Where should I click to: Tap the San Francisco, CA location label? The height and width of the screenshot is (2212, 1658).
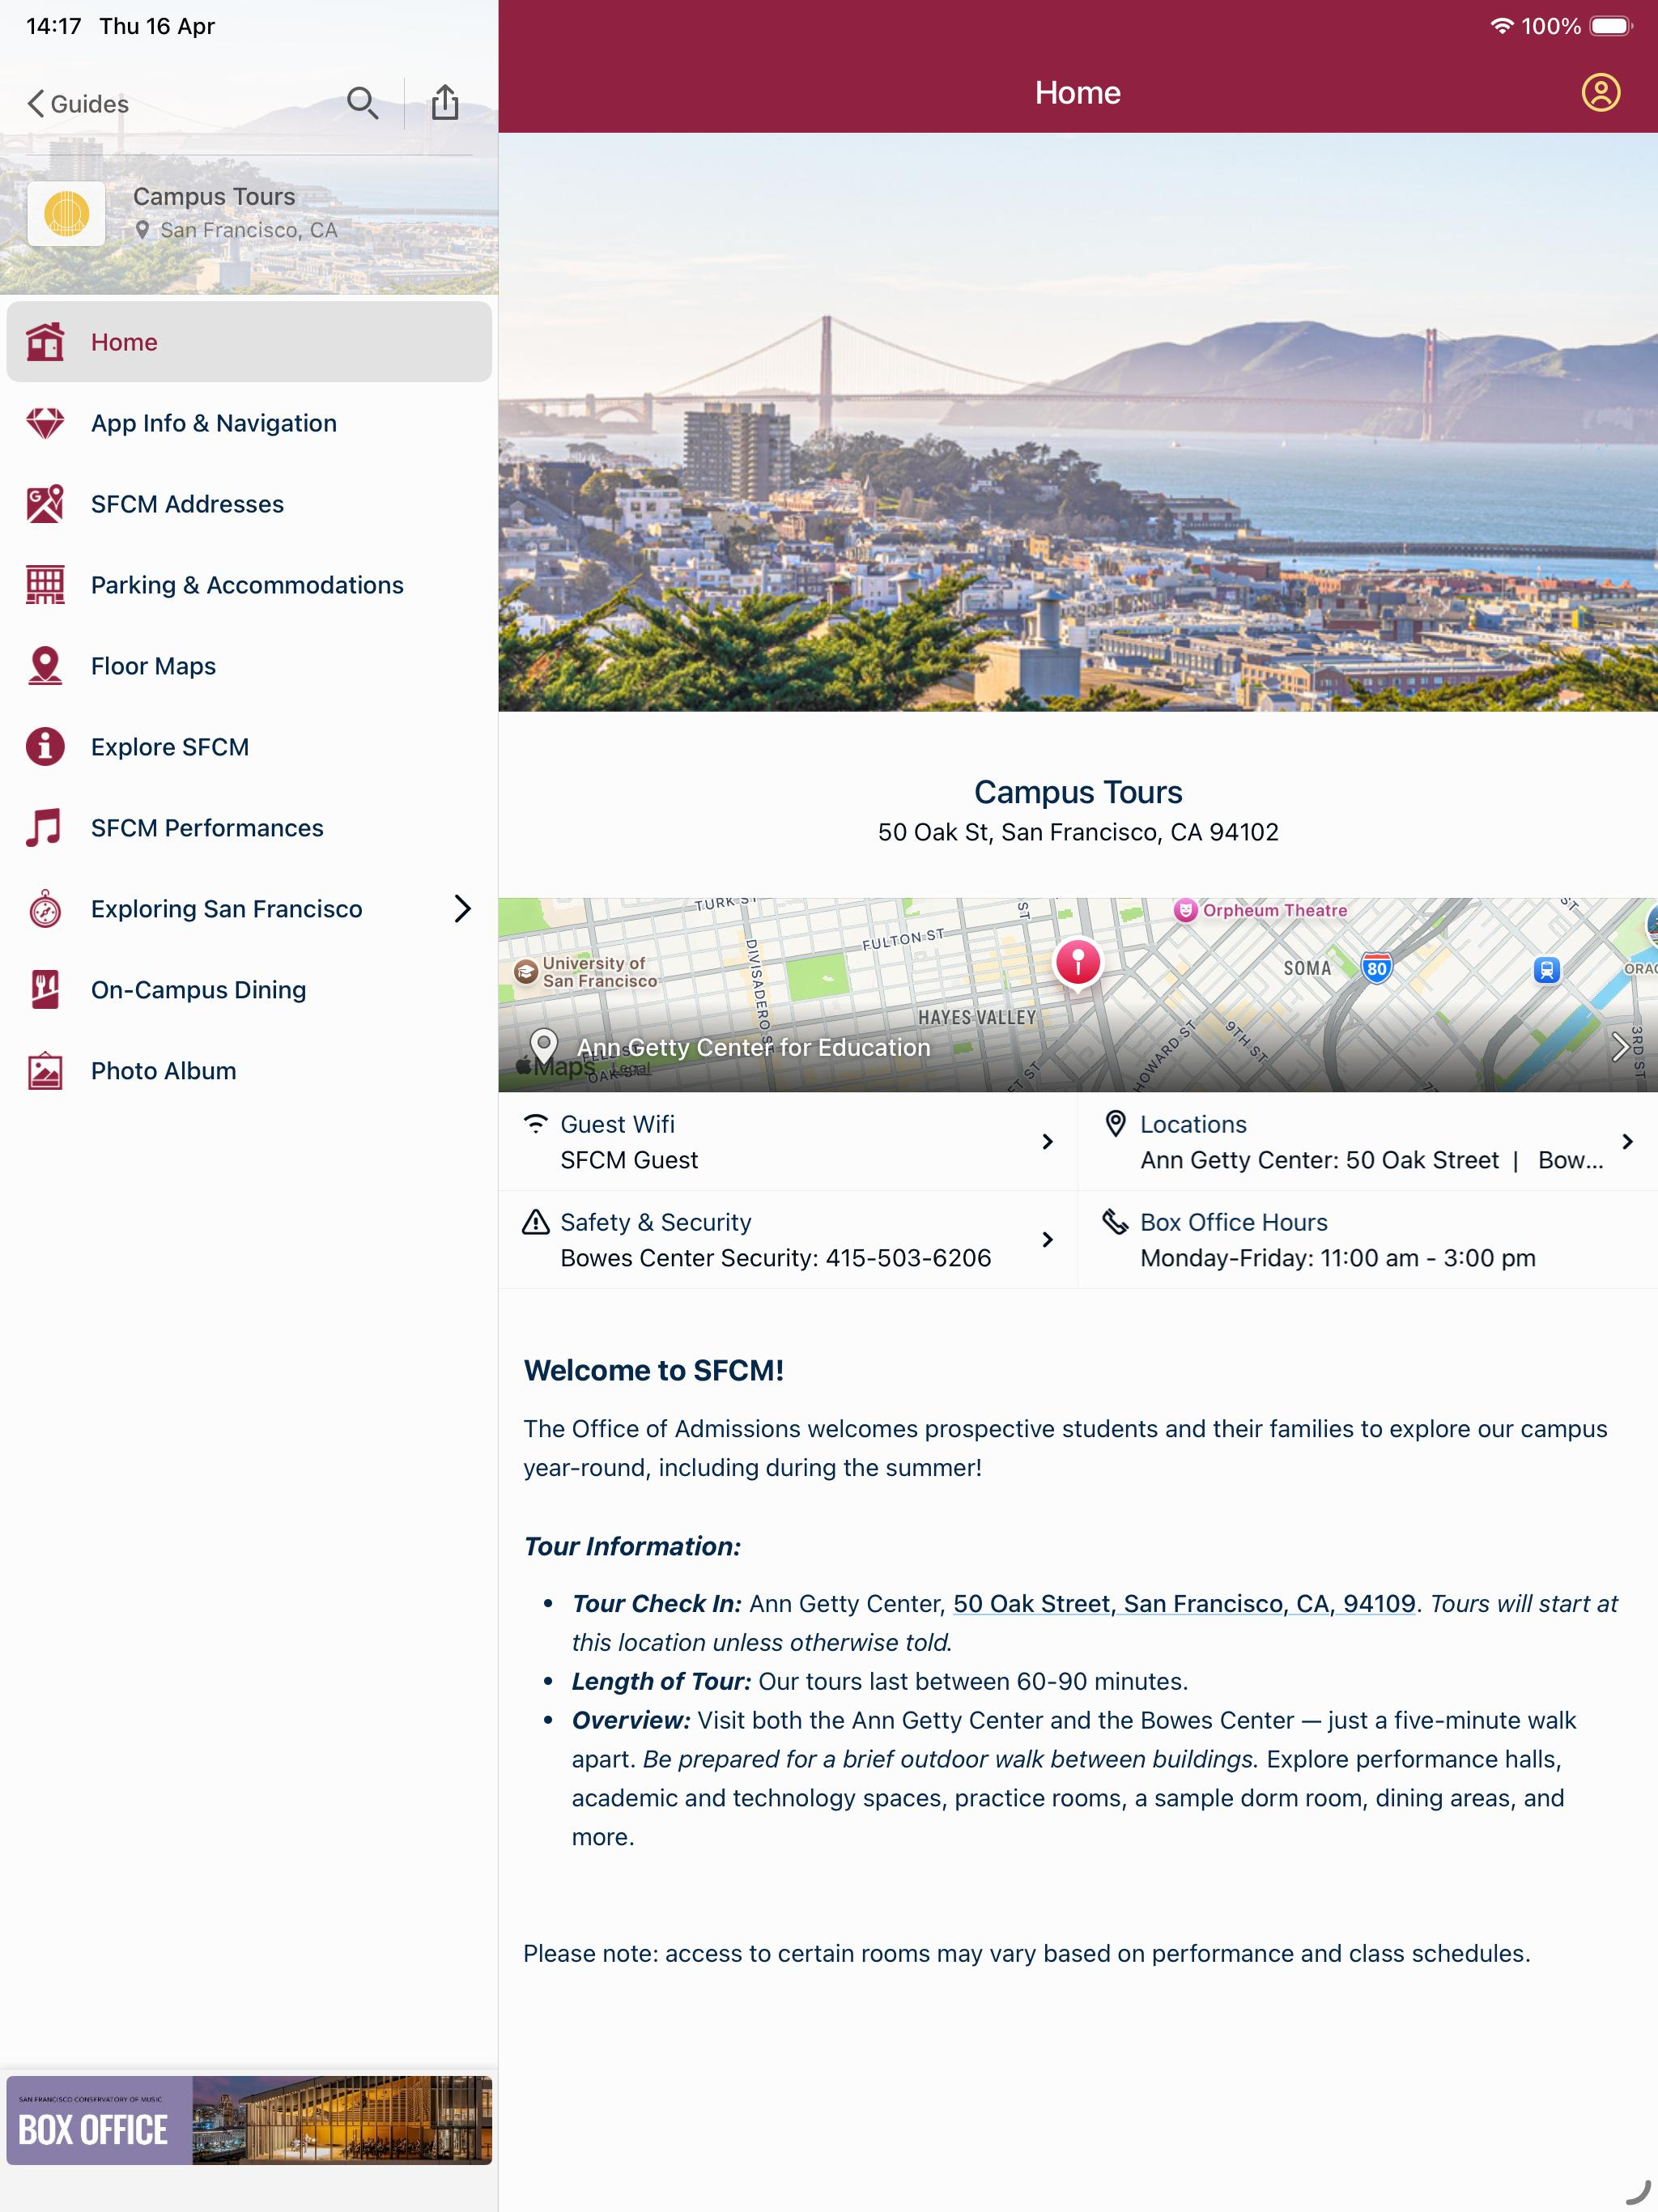(x=249, y=230)
